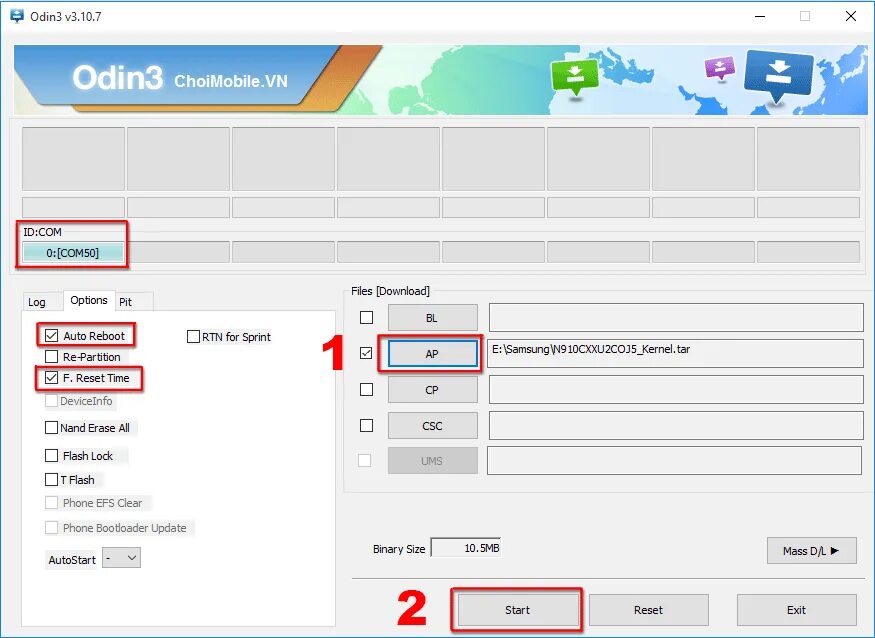Enable Nand Erase All checkbox
The width and height of the screenshot is (875, 638).
click(51, 428)
